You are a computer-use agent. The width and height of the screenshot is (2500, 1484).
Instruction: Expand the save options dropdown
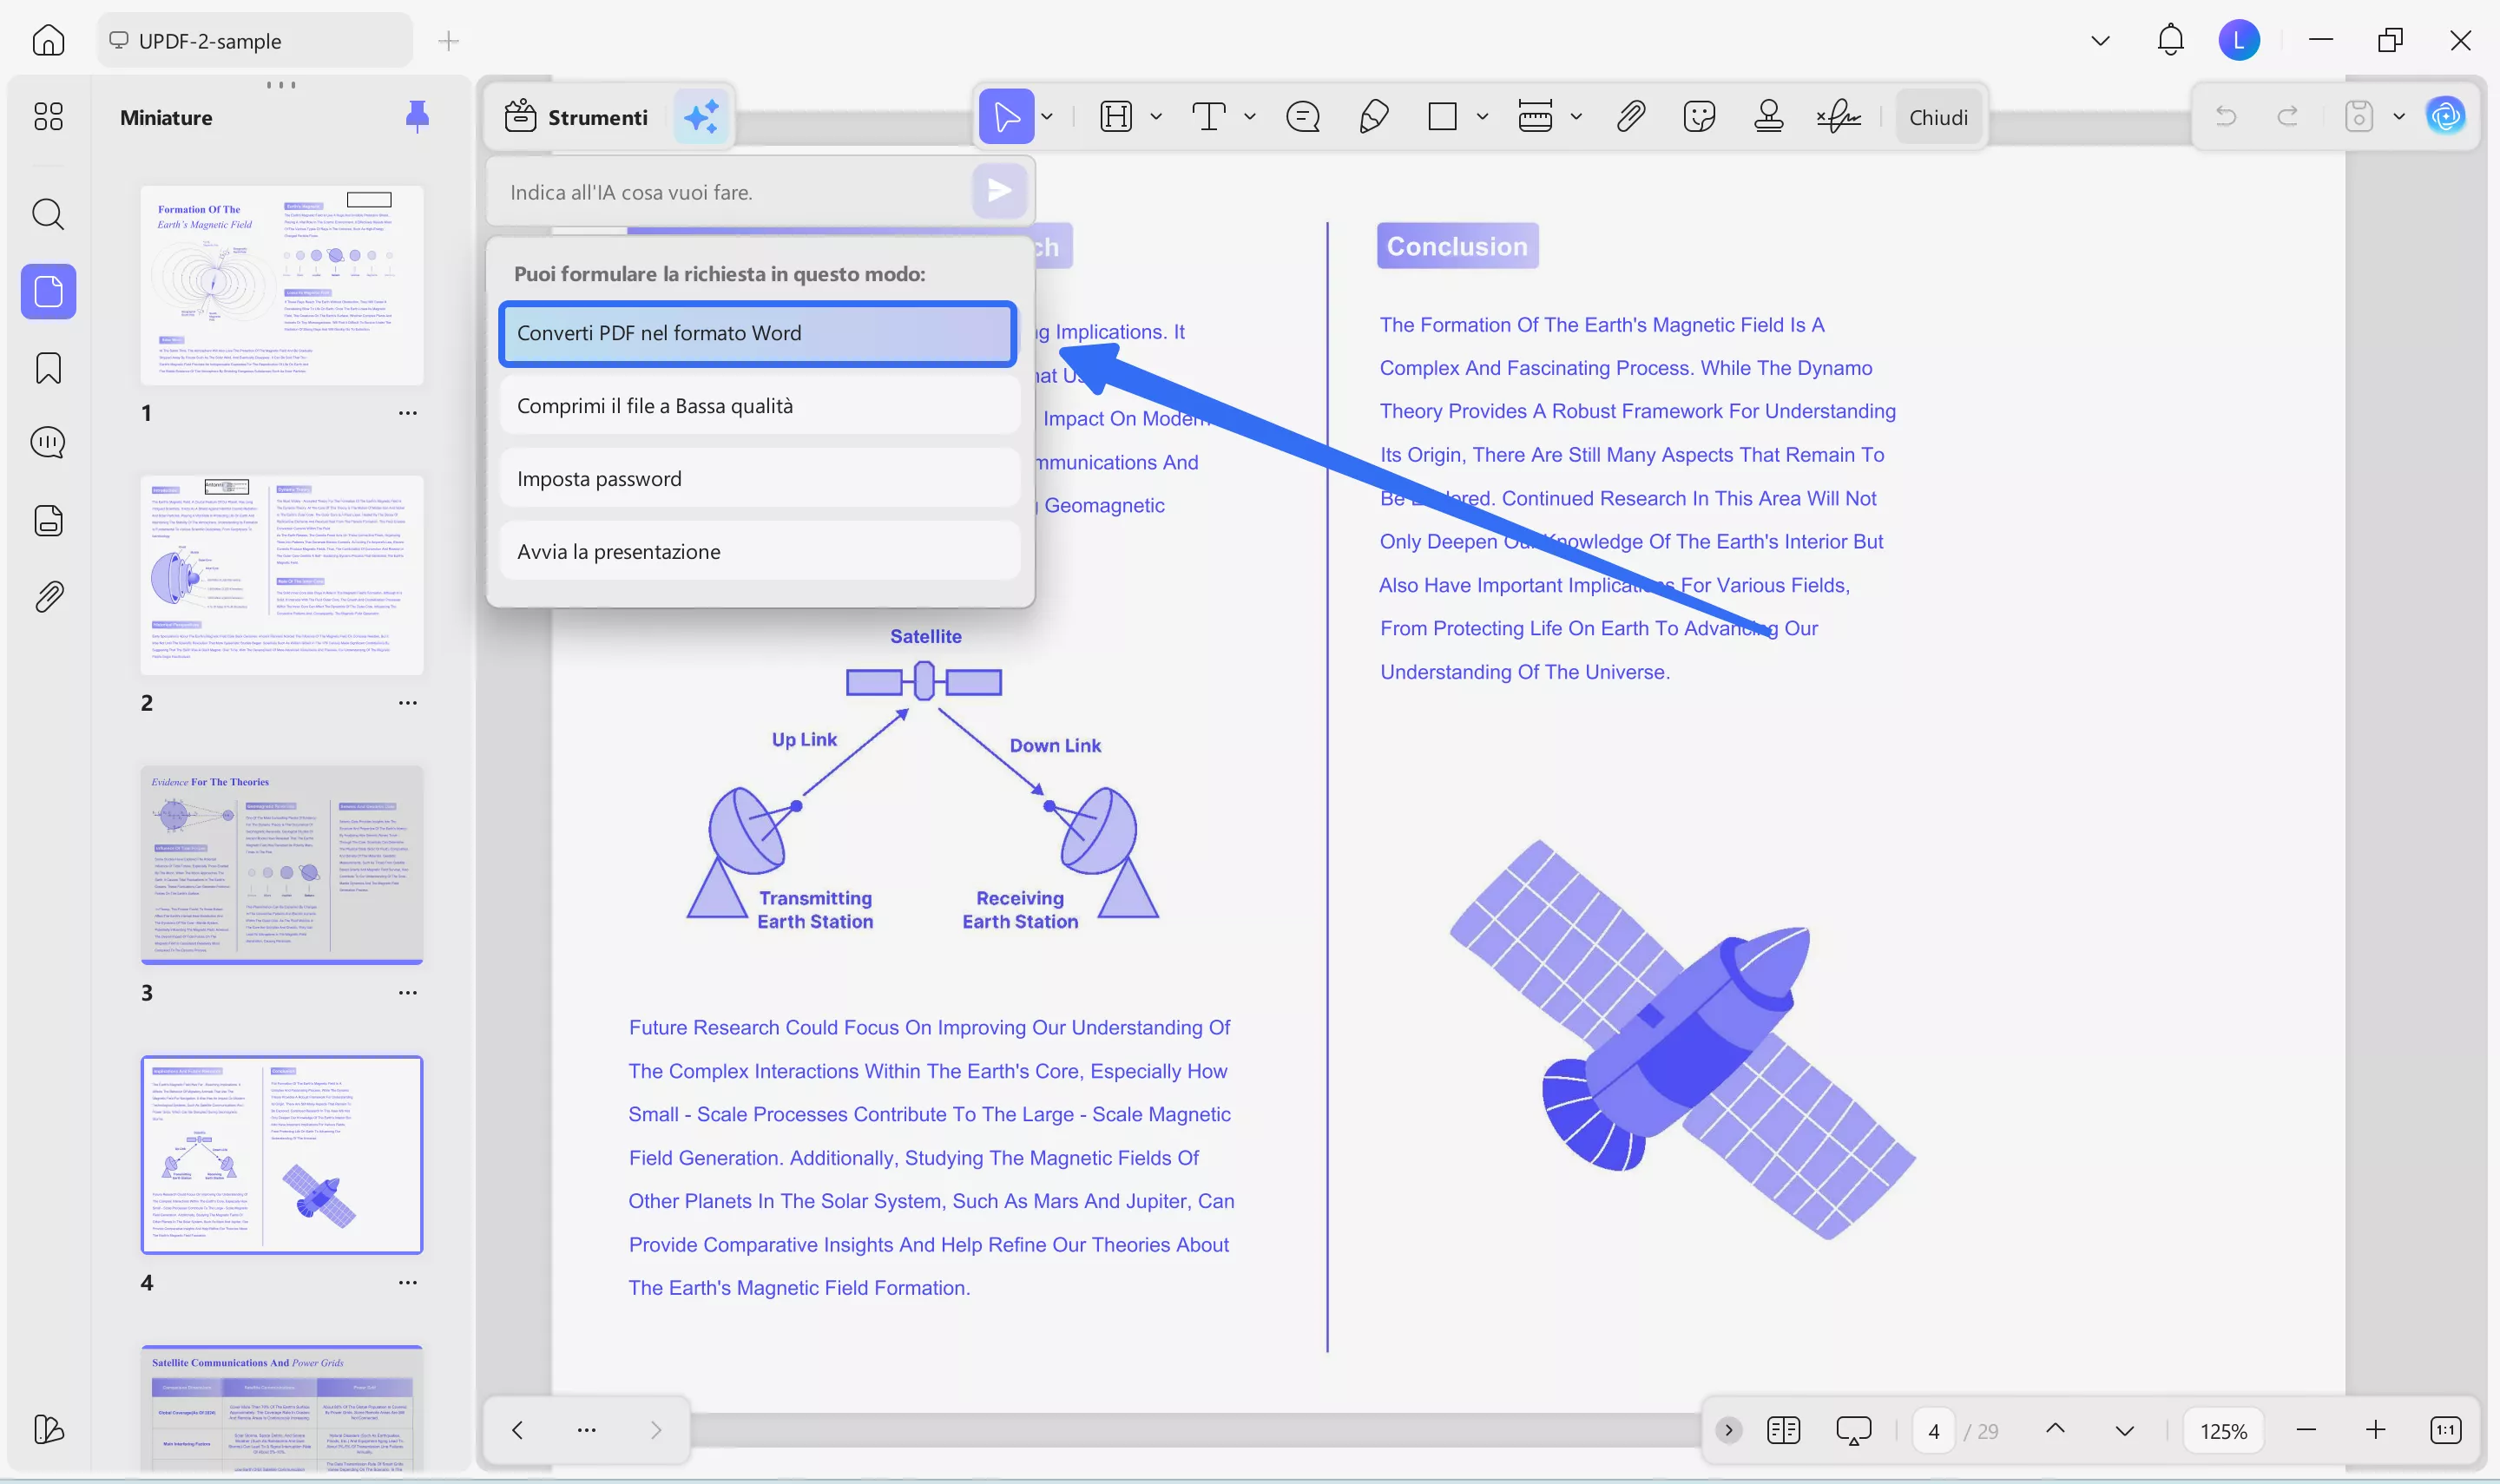2398,116
